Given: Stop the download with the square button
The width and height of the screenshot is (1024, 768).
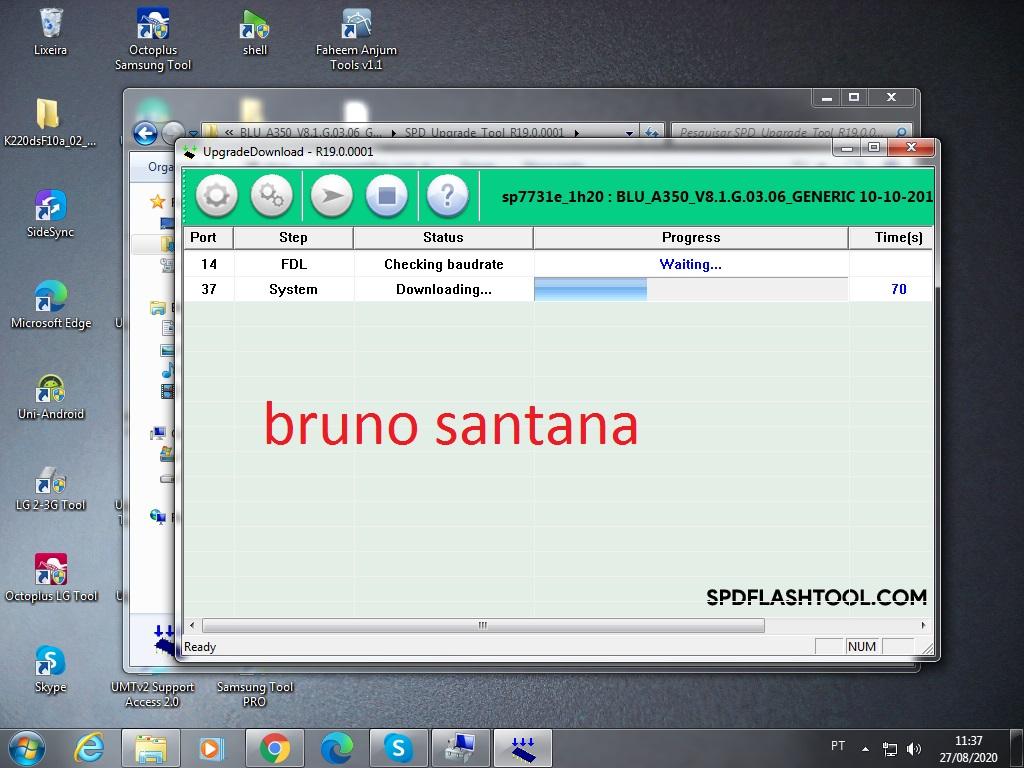Looking at the screenshot, I should click(387, 195).
